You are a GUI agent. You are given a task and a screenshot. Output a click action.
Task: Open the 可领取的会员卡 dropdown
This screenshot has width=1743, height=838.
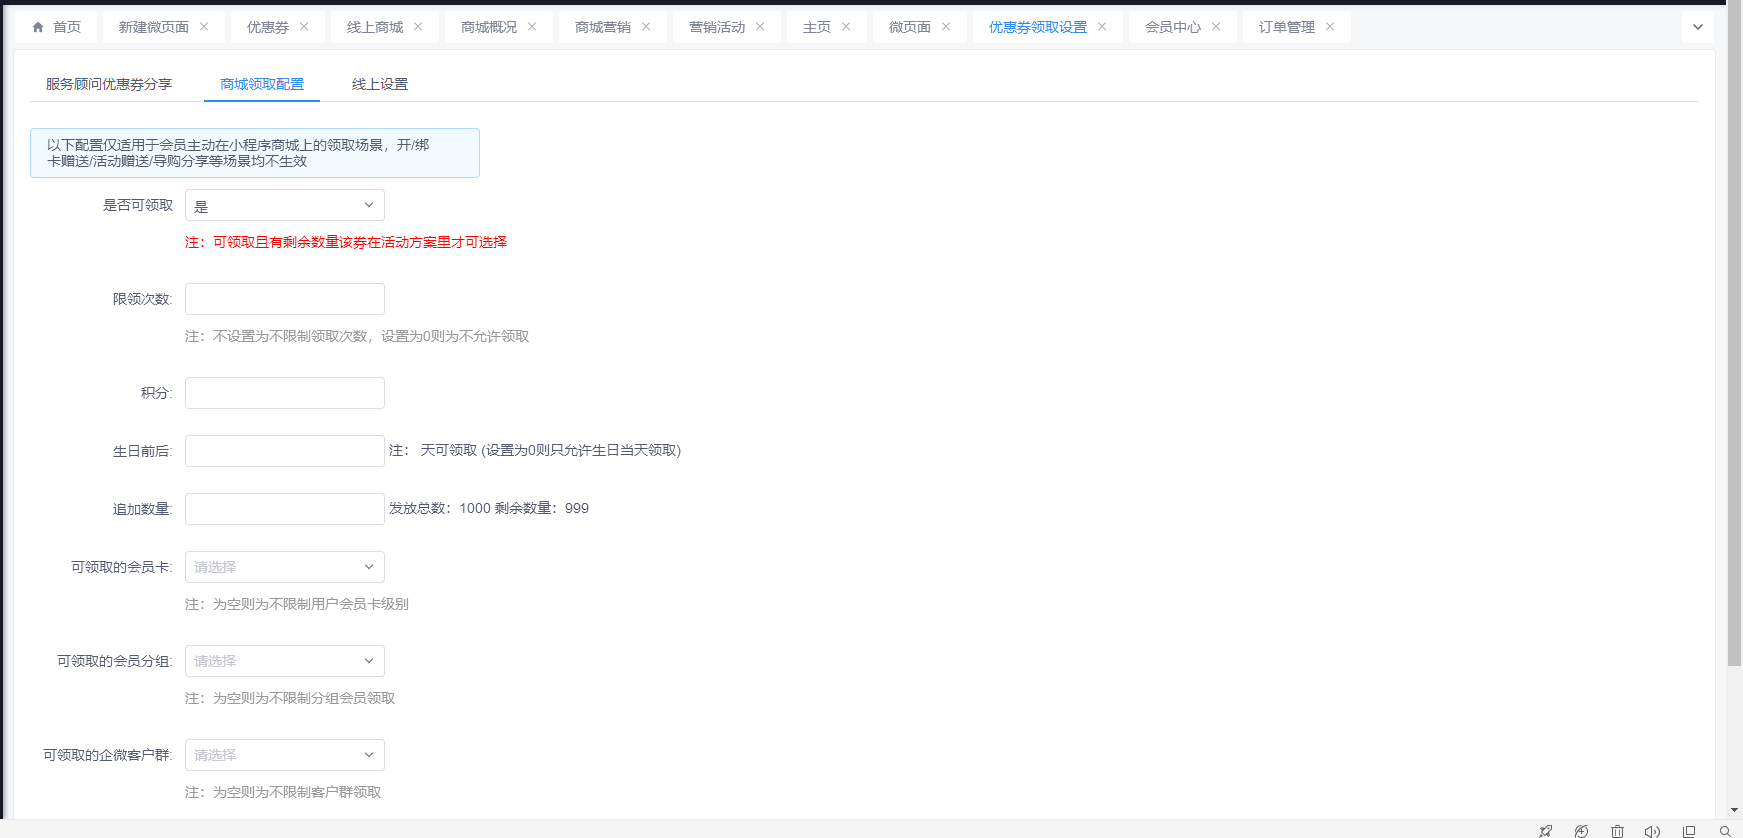(x=285, y=567)
